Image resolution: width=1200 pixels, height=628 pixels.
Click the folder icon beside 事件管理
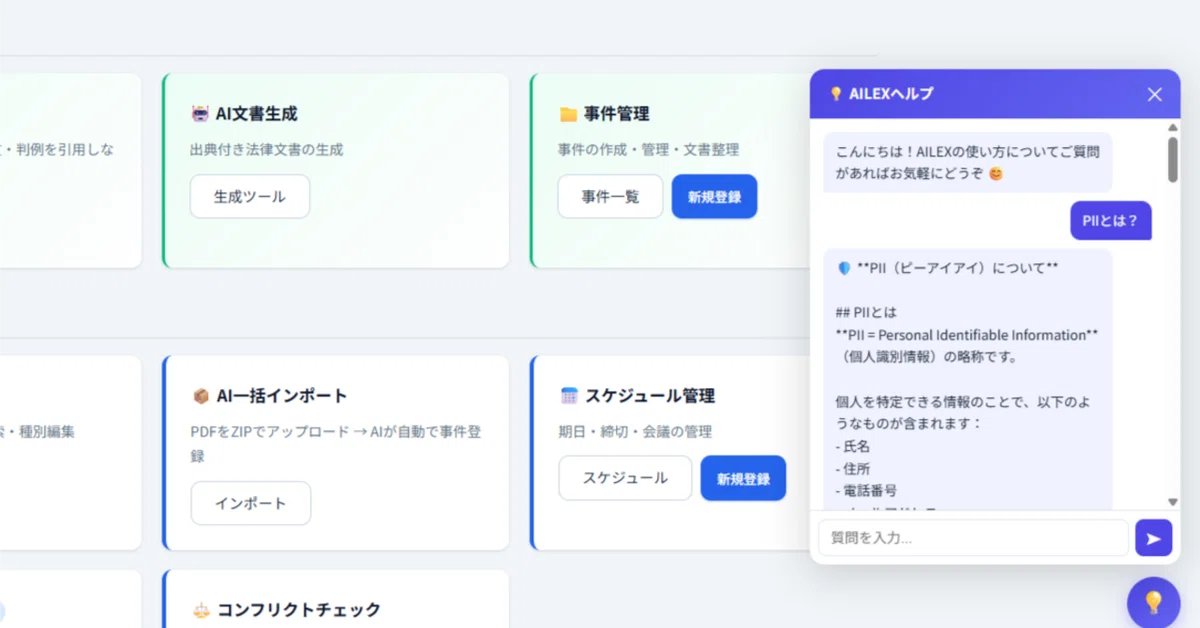click(568, 114)
